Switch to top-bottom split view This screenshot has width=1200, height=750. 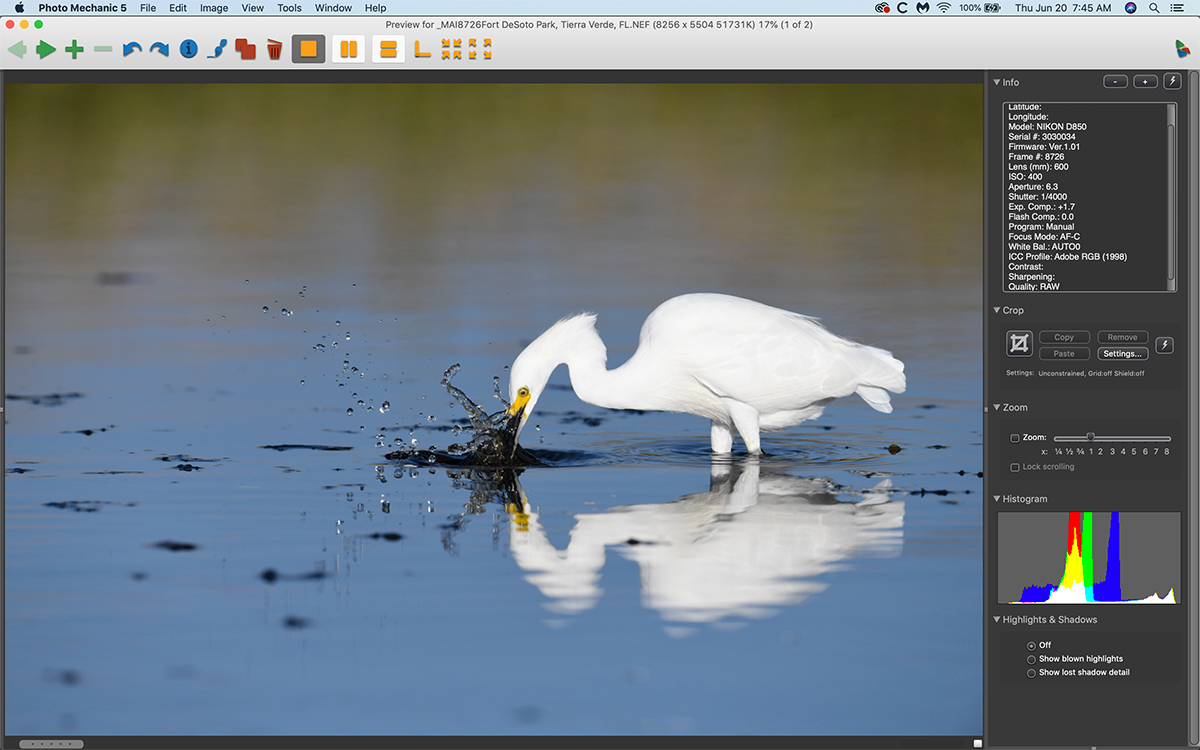(x=389, y=49)
